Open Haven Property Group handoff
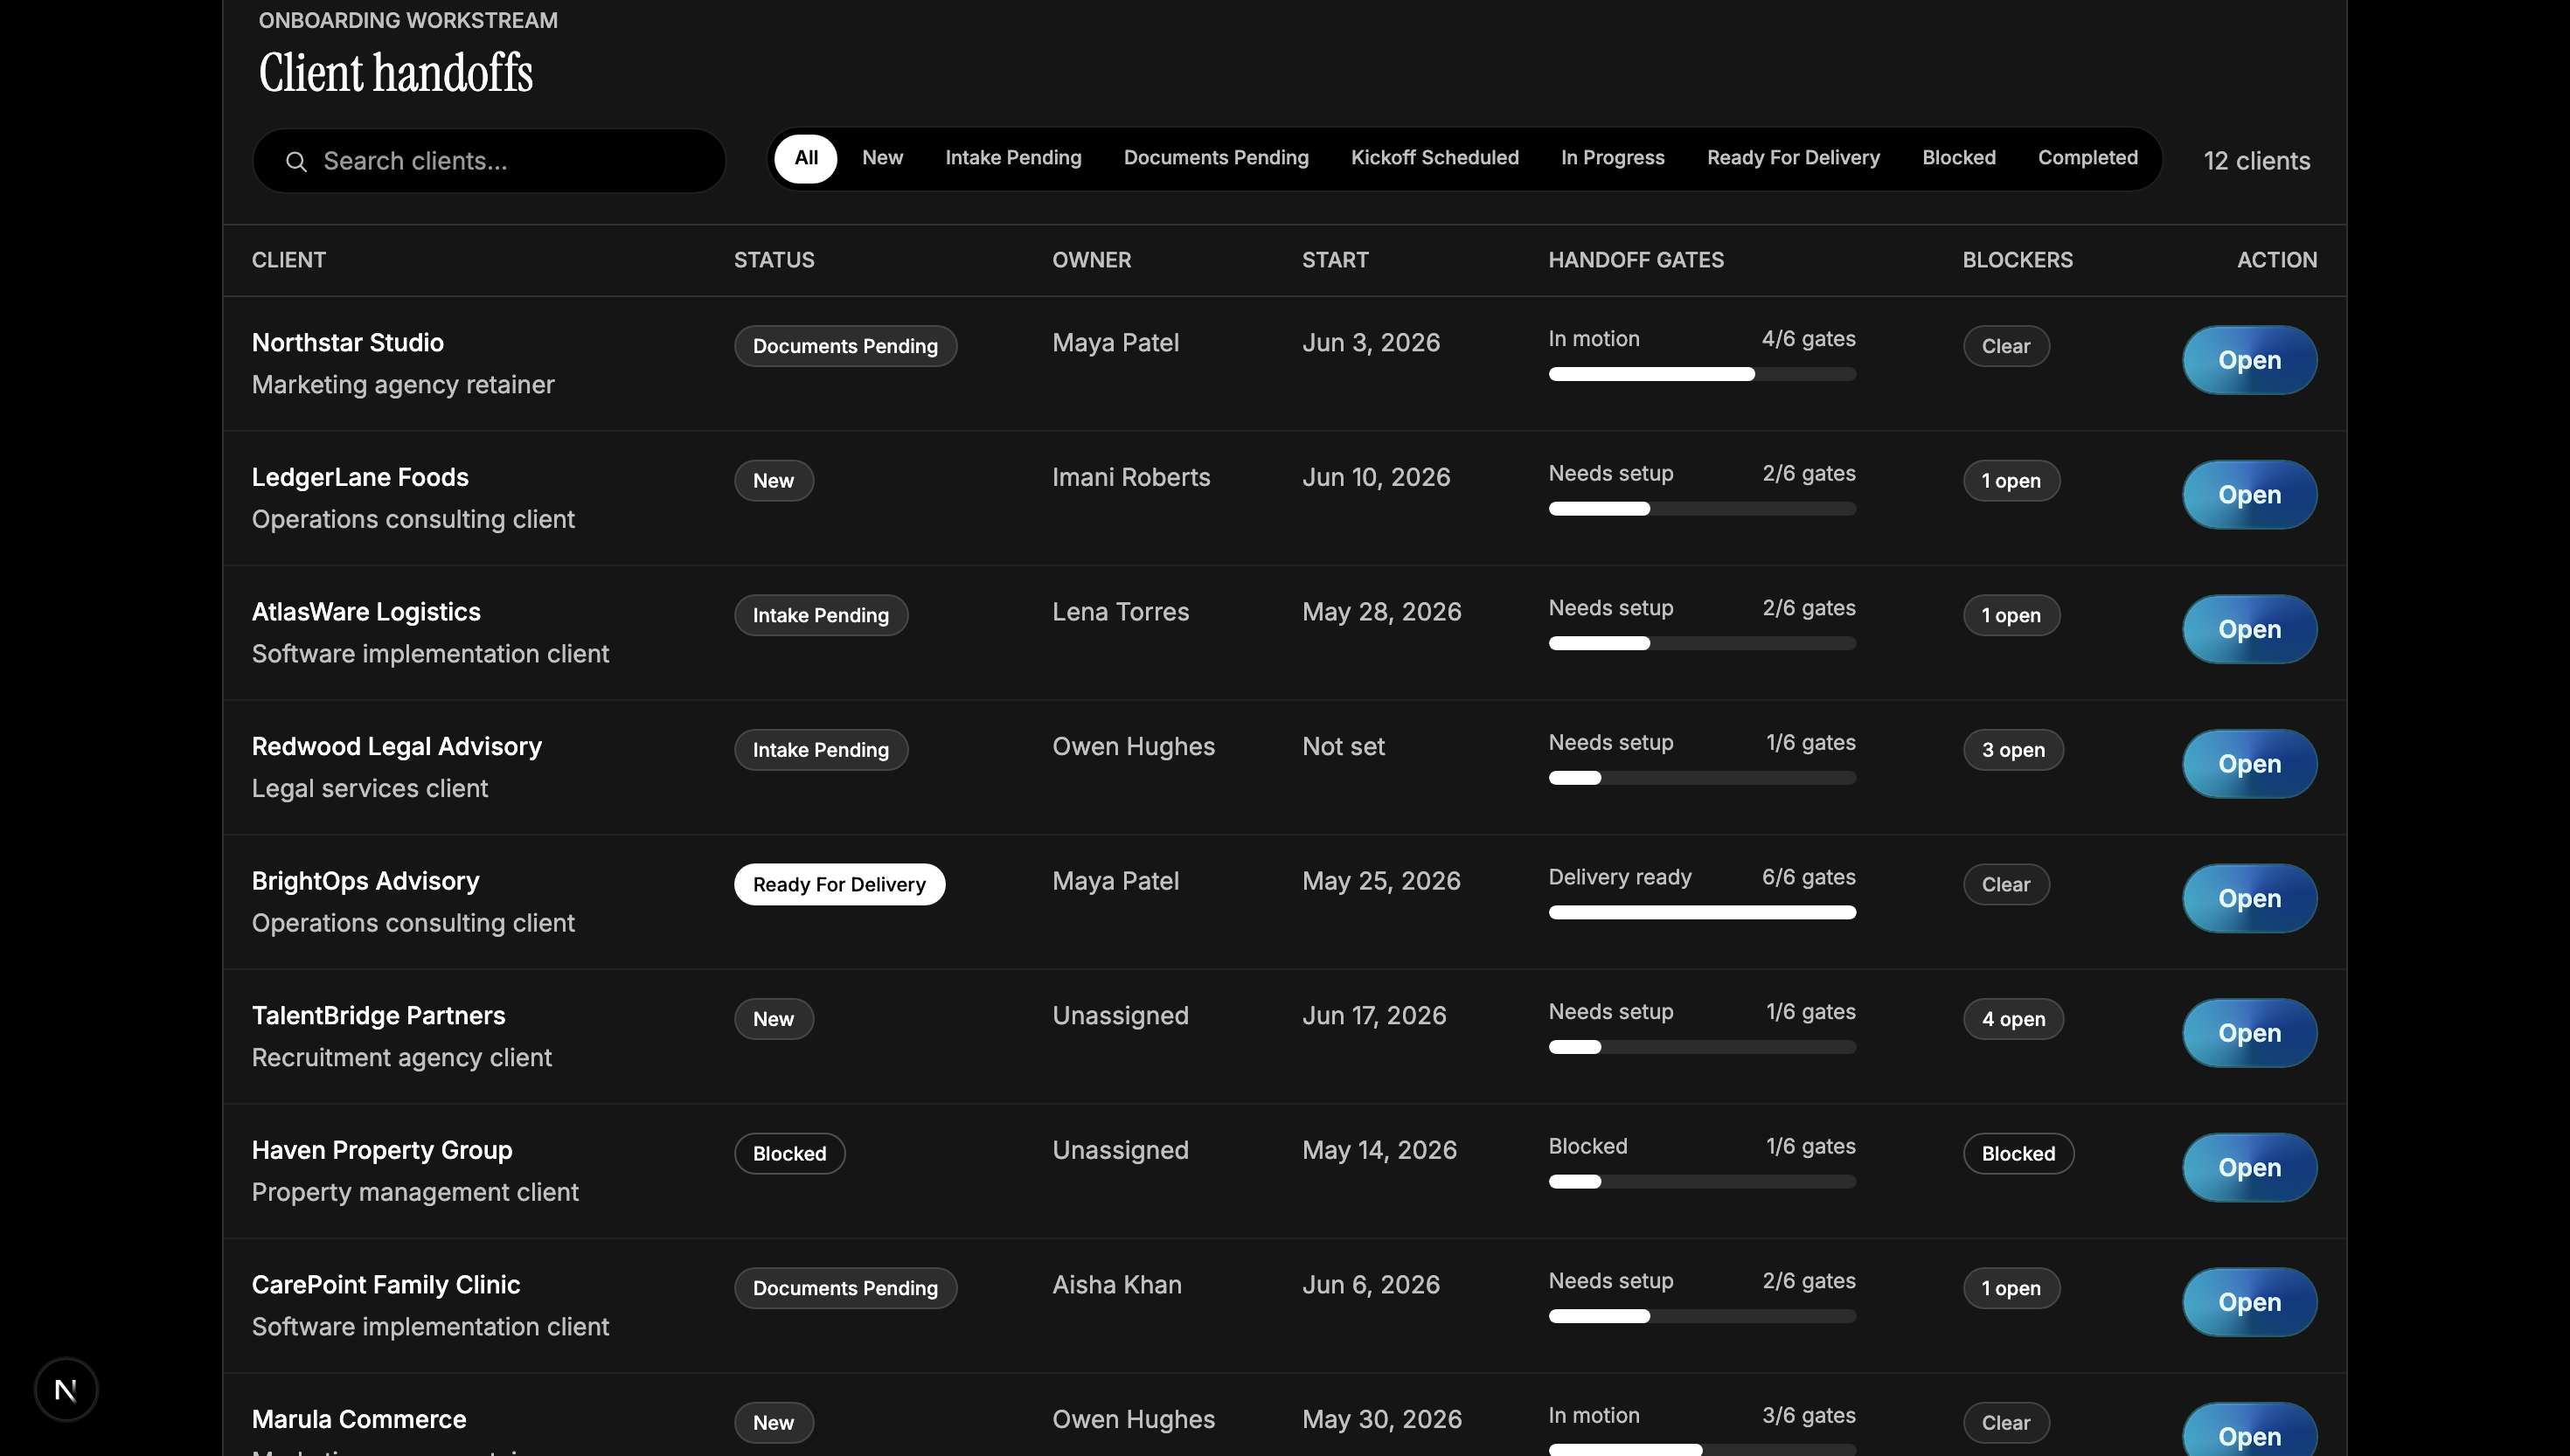Viewport: 2570px width, 1456px height. (2249, 1168)
